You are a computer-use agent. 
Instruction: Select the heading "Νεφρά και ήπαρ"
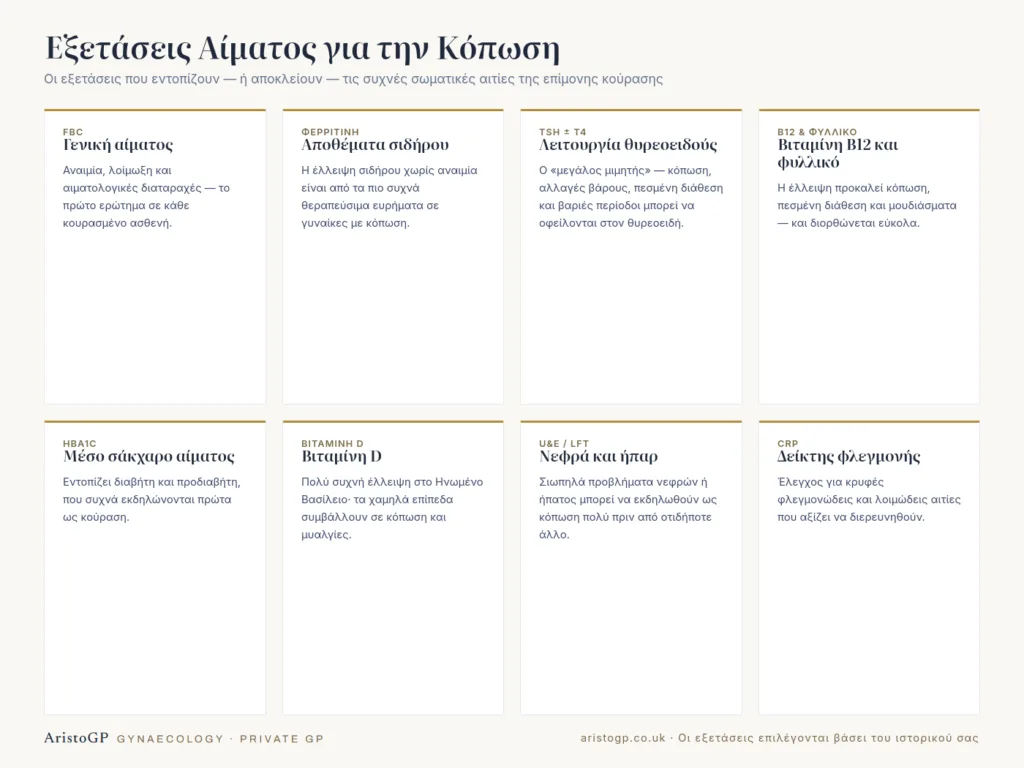click(x=598, y=456)
